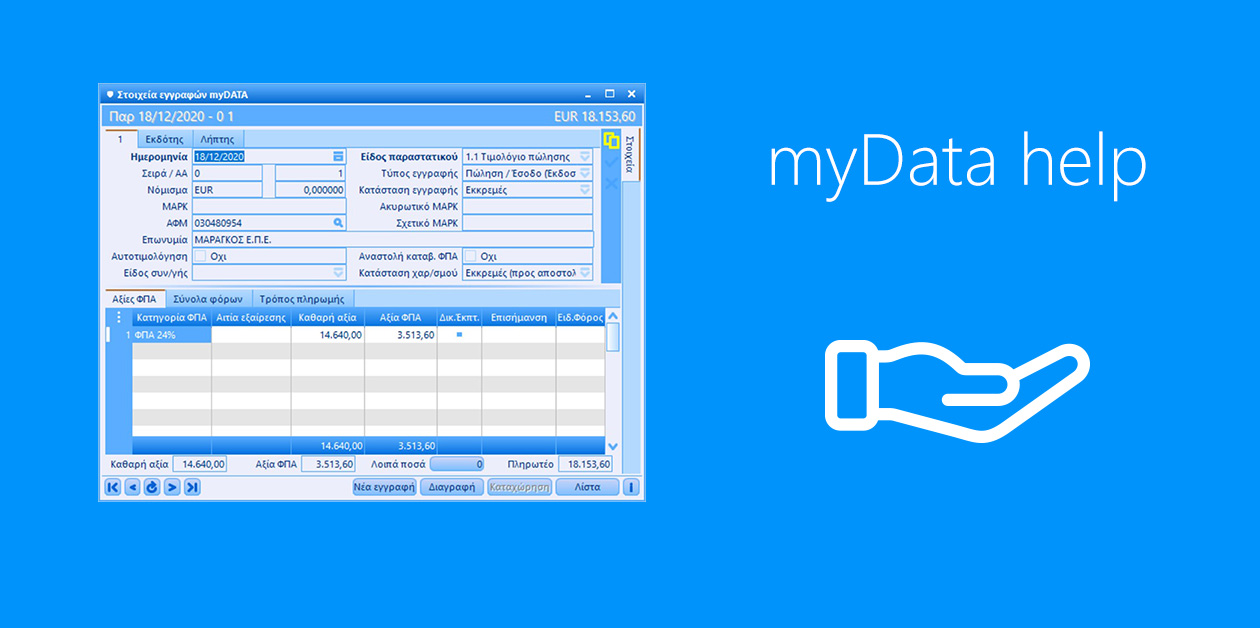Click the Ειδ.Φόρος column header
This screenshot has height=628, width=1260.
(581, 318)
